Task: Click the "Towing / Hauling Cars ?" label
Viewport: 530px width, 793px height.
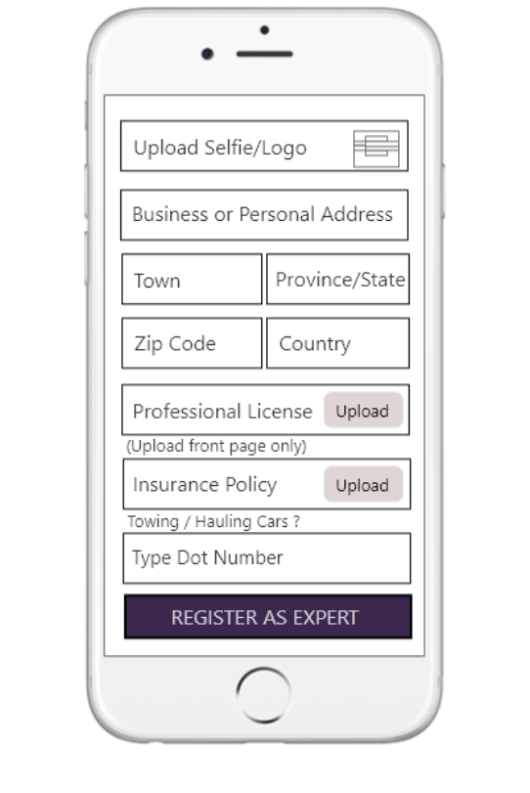Action: [x=213, y=521]
